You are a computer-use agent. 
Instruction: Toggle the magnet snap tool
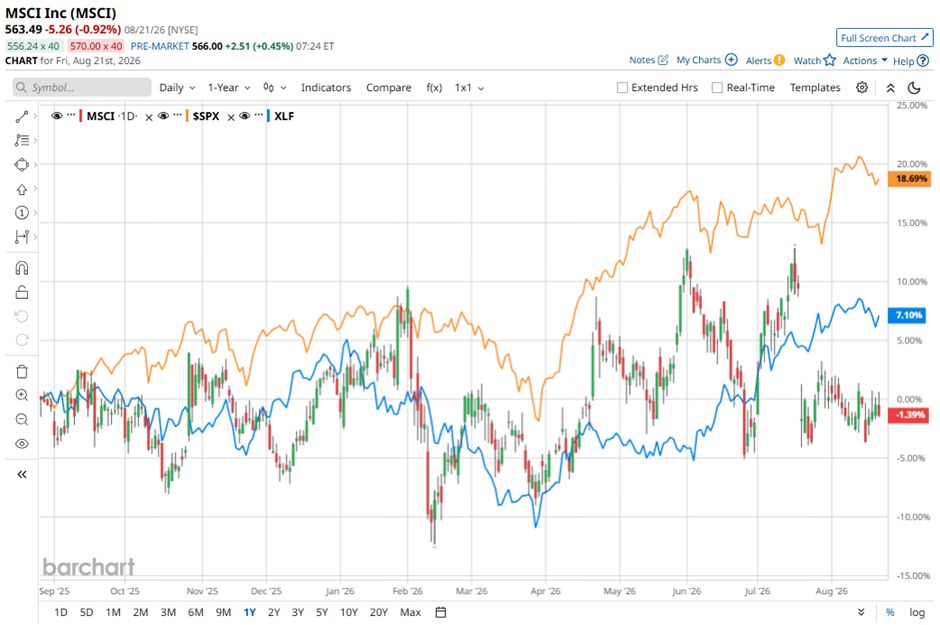pos(22,268)
